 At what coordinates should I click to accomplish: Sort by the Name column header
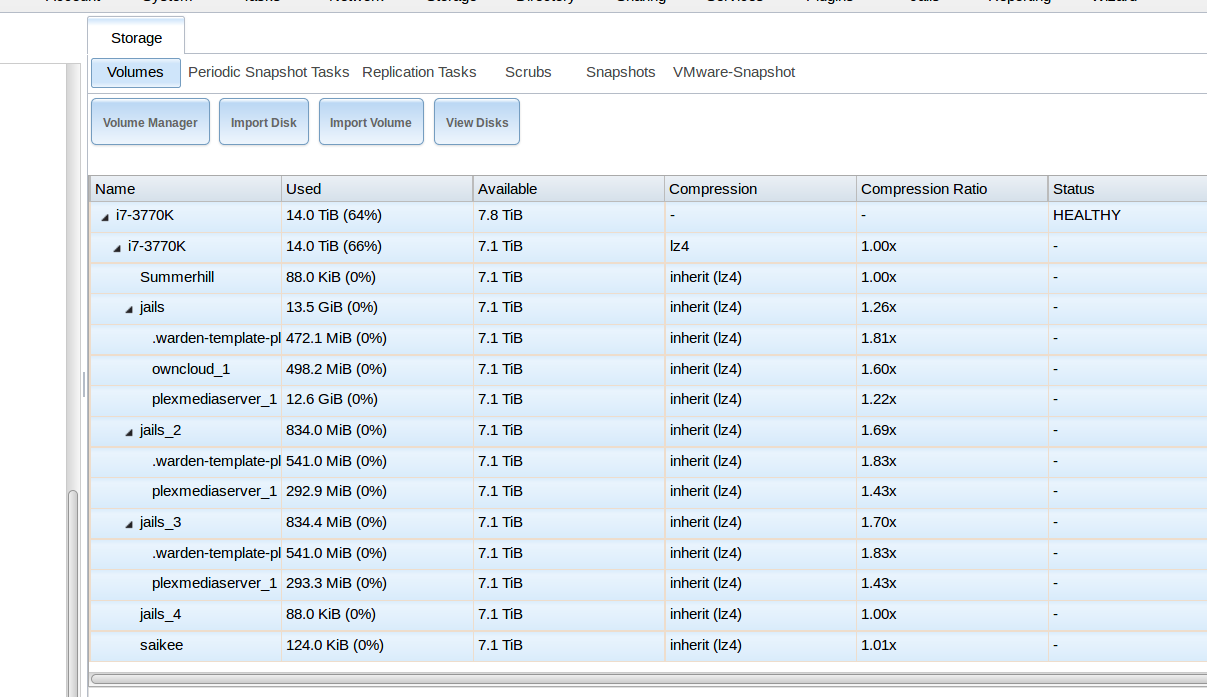(x=186, y=189)
